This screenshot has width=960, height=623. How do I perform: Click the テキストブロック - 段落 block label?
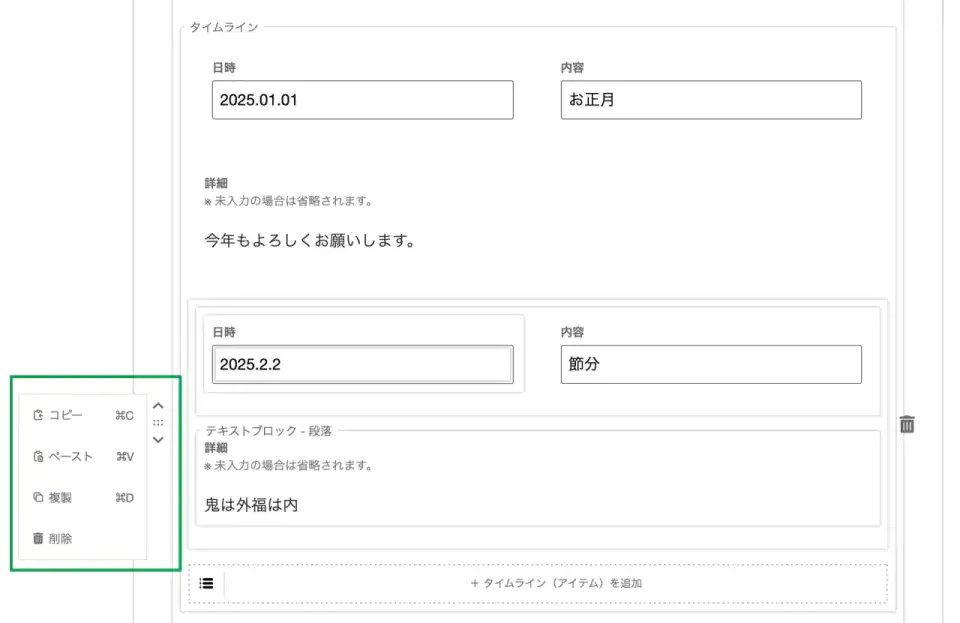click(268, 431)
